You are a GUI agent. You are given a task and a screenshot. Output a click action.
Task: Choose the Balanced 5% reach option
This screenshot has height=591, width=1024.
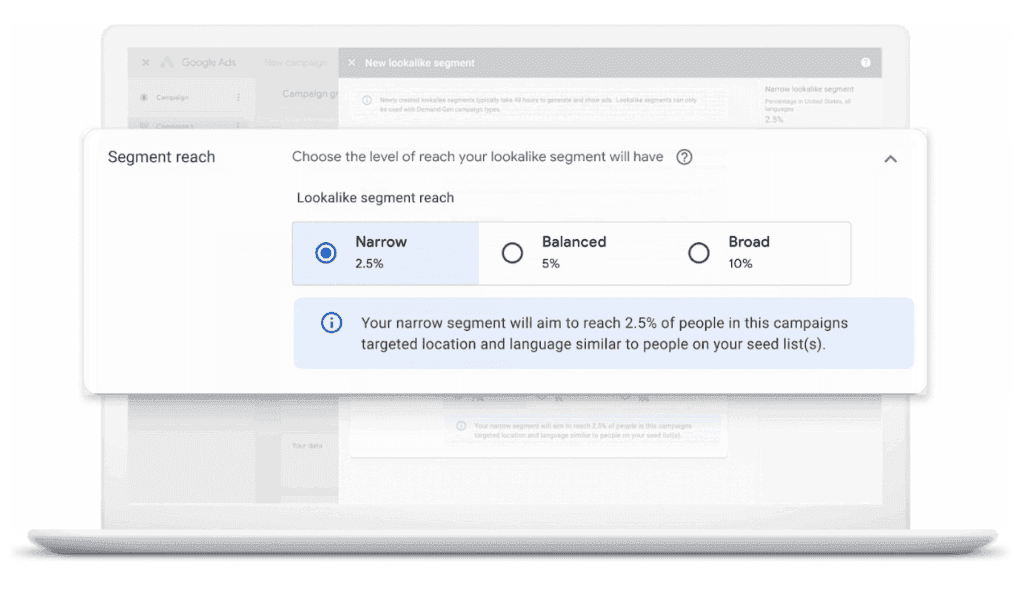(x=512, y=253)
